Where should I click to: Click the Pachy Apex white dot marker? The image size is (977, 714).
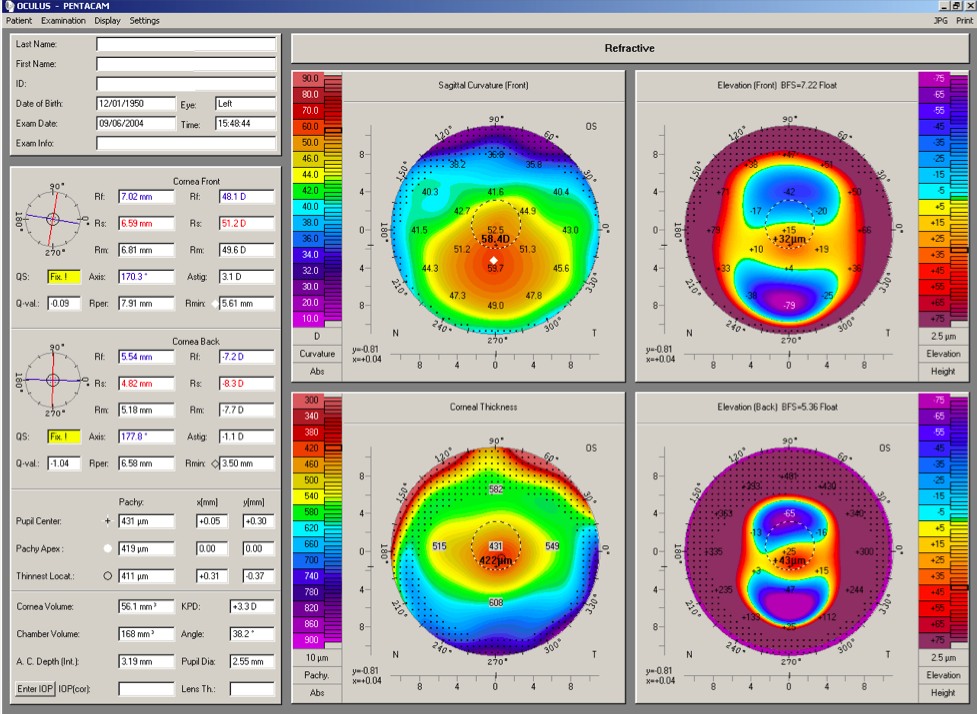point(107,549)
